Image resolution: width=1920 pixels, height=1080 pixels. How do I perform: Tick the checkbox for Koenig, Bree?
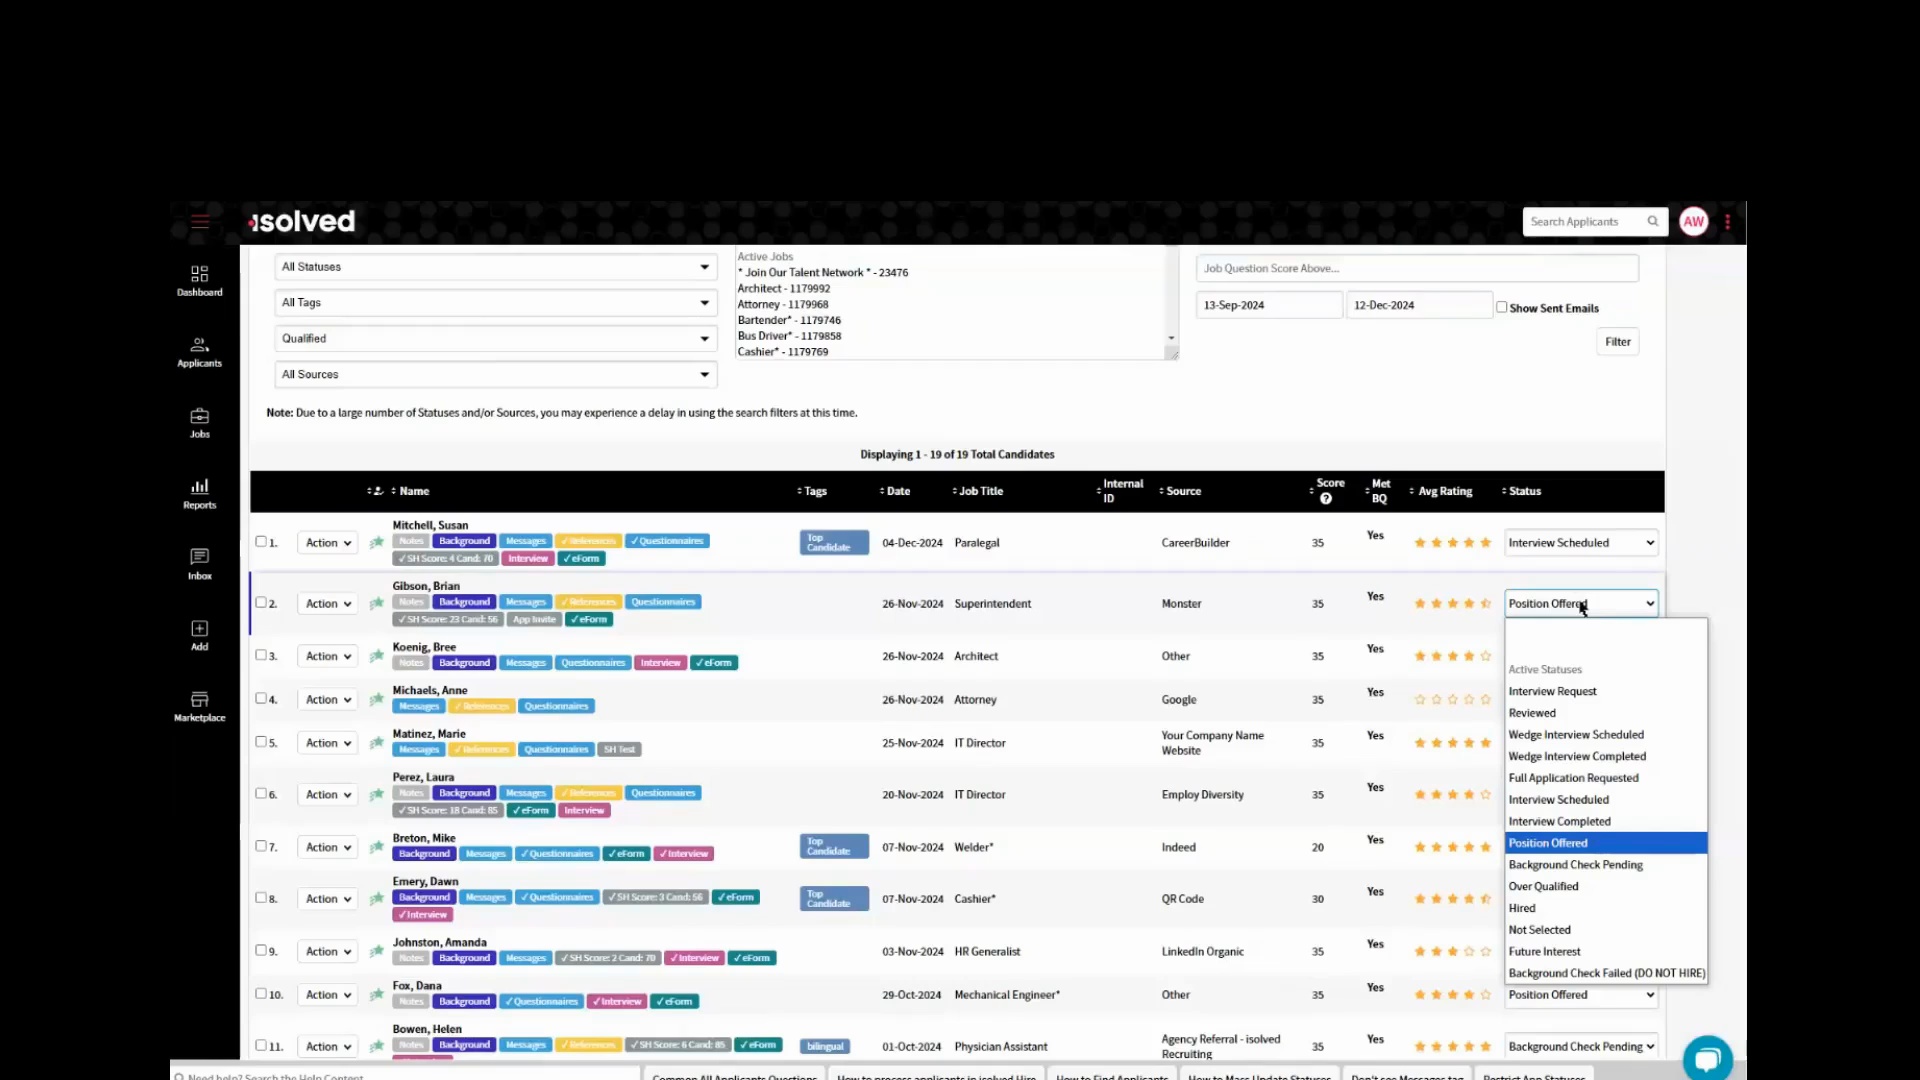click(x=261, y=655)
